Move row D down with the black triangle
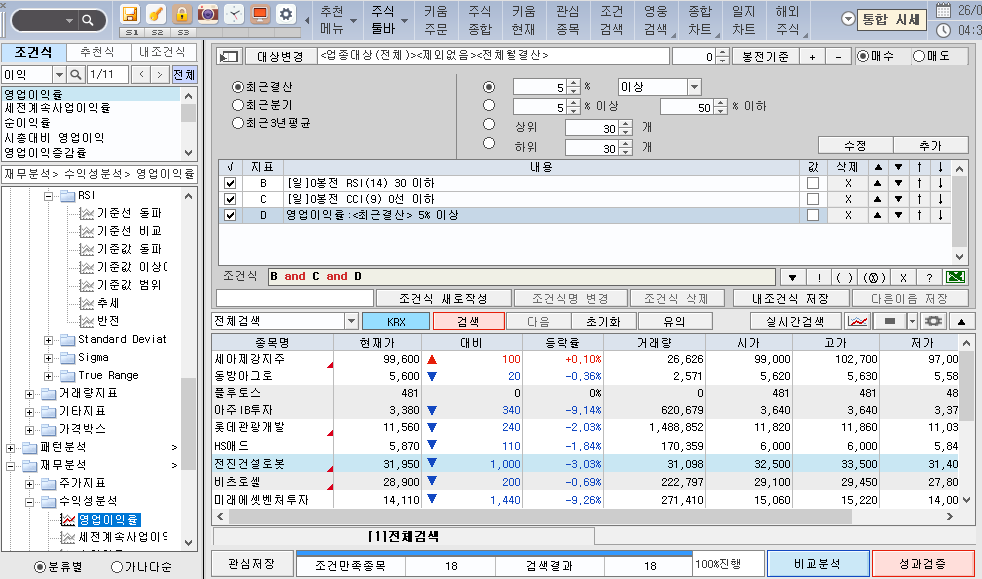This screenshot has width=982, height=579. click(x=899, y=215)
